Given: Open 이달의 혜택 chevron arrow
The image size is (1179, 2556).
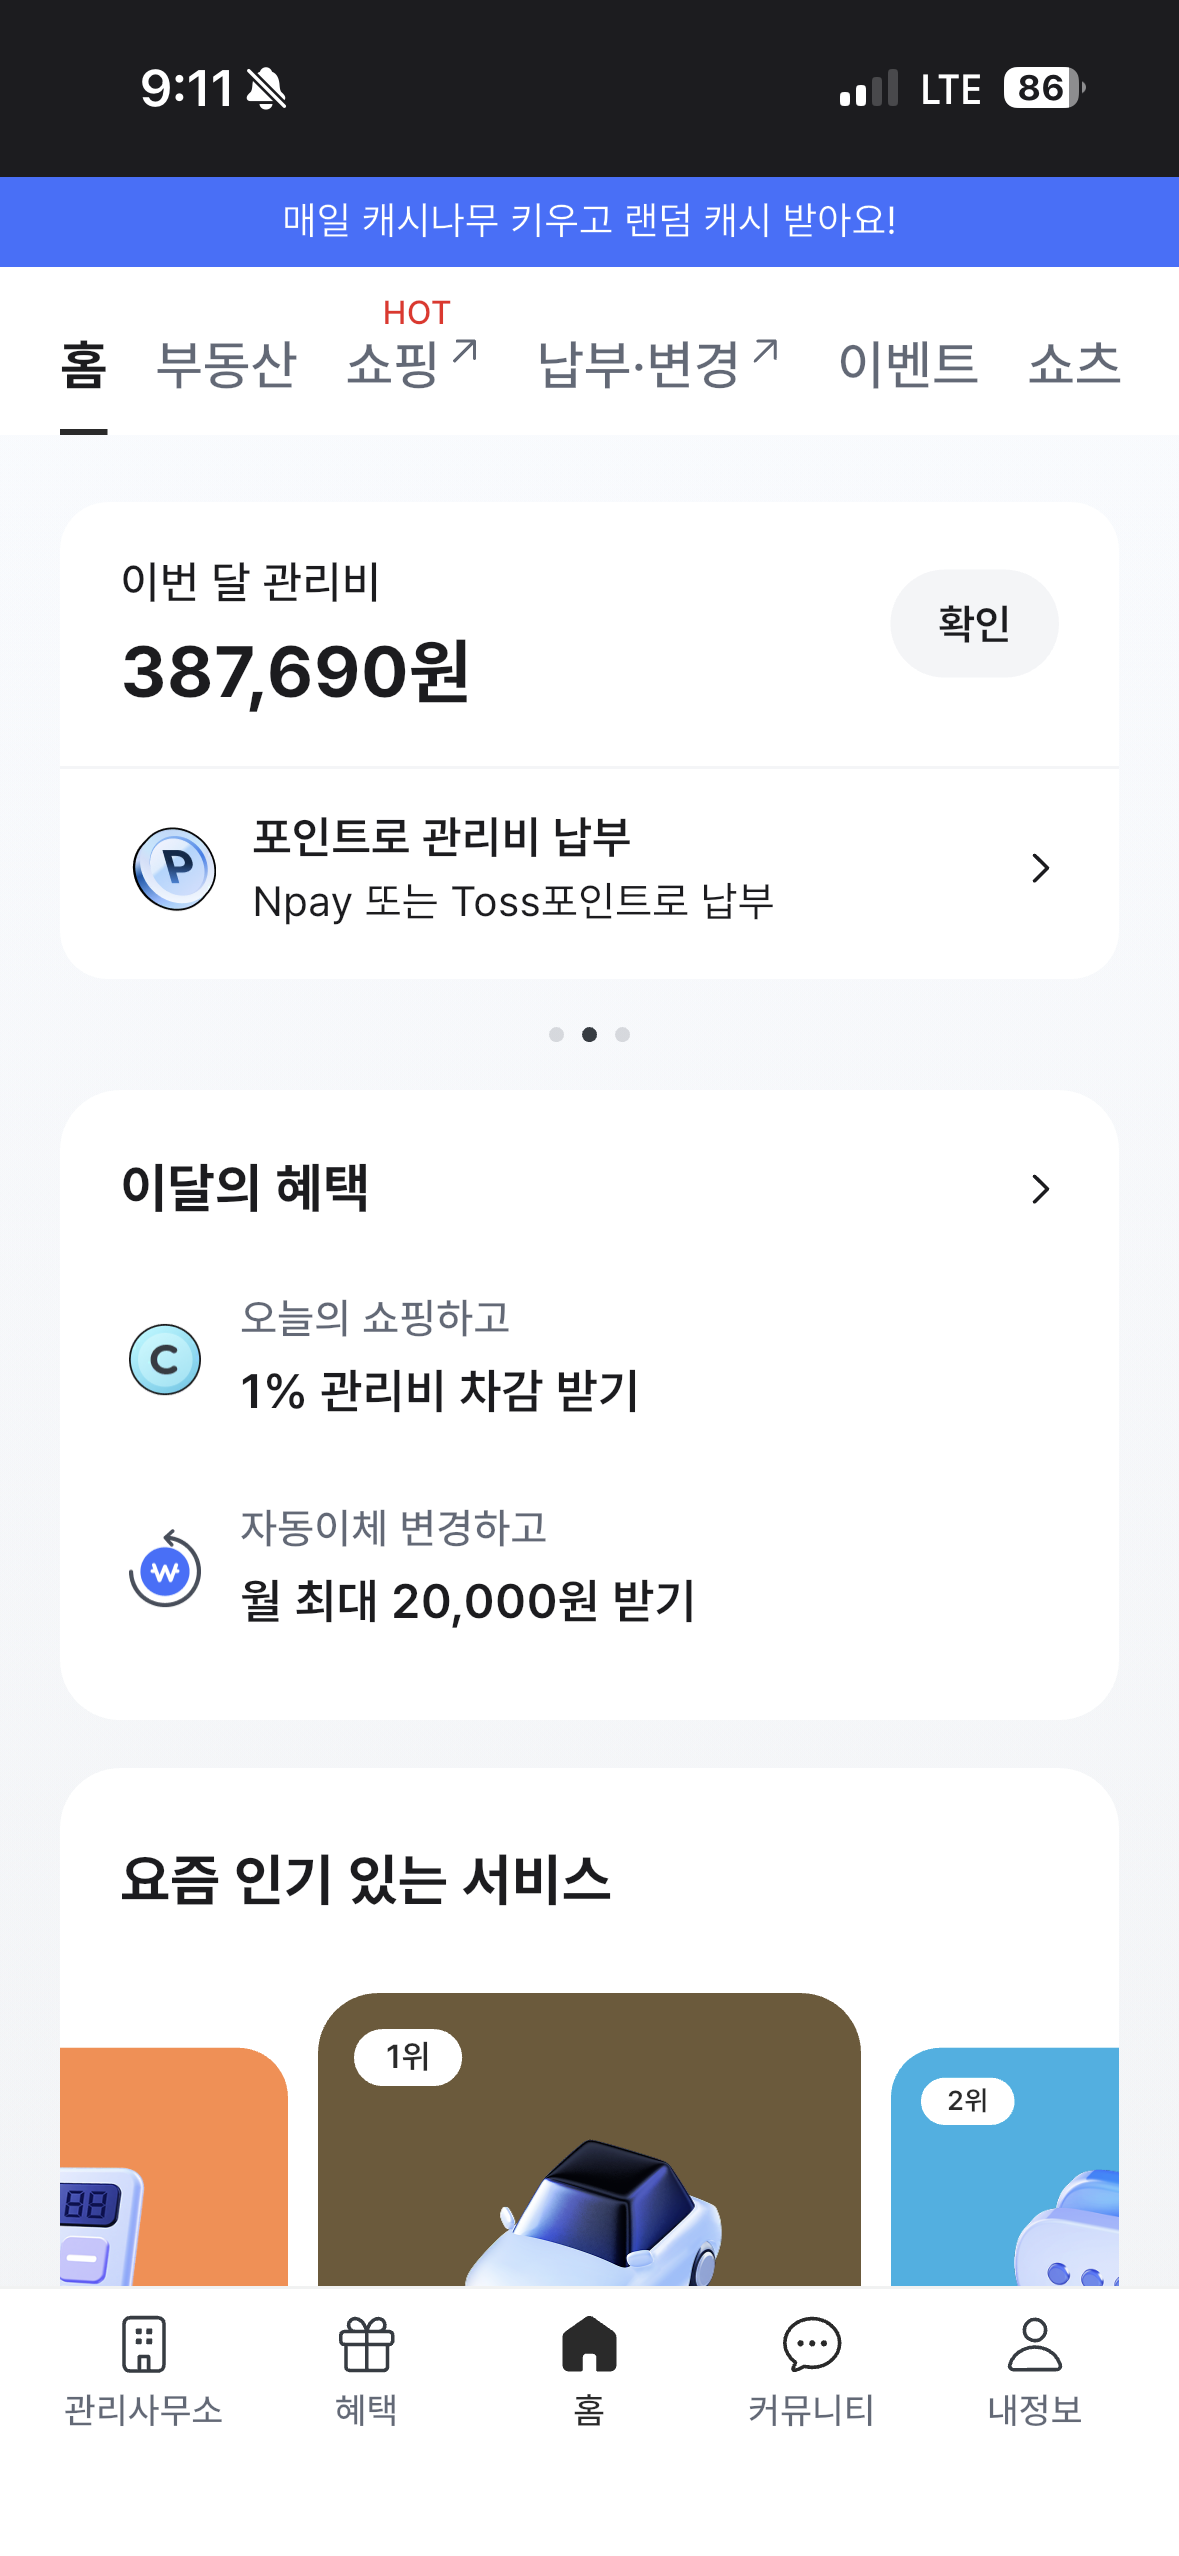Looking at the screenshot, I should click(x=1040, y=1189).
